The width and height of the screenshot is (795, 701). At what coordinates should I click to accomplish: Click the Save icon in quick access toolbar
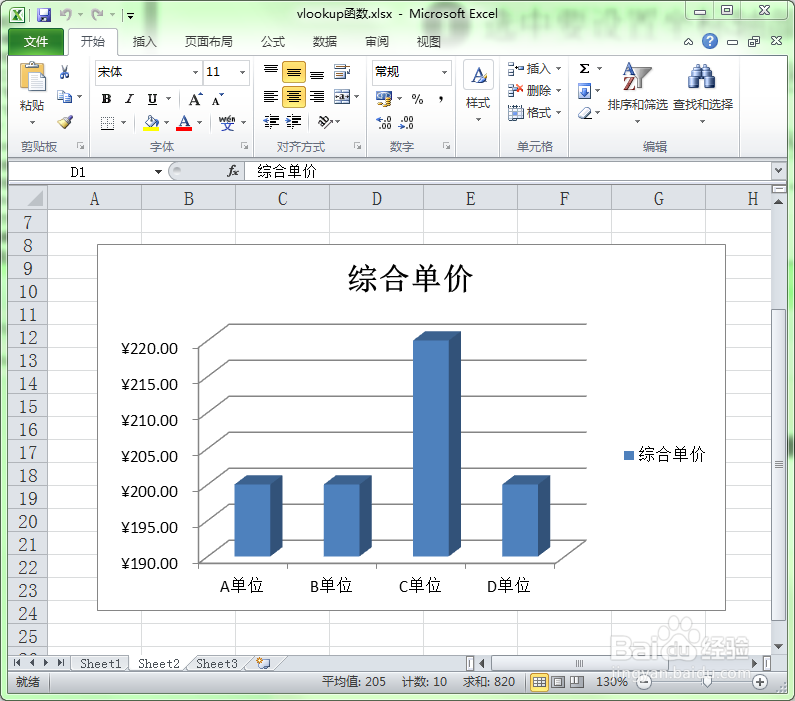click(44, 15)
